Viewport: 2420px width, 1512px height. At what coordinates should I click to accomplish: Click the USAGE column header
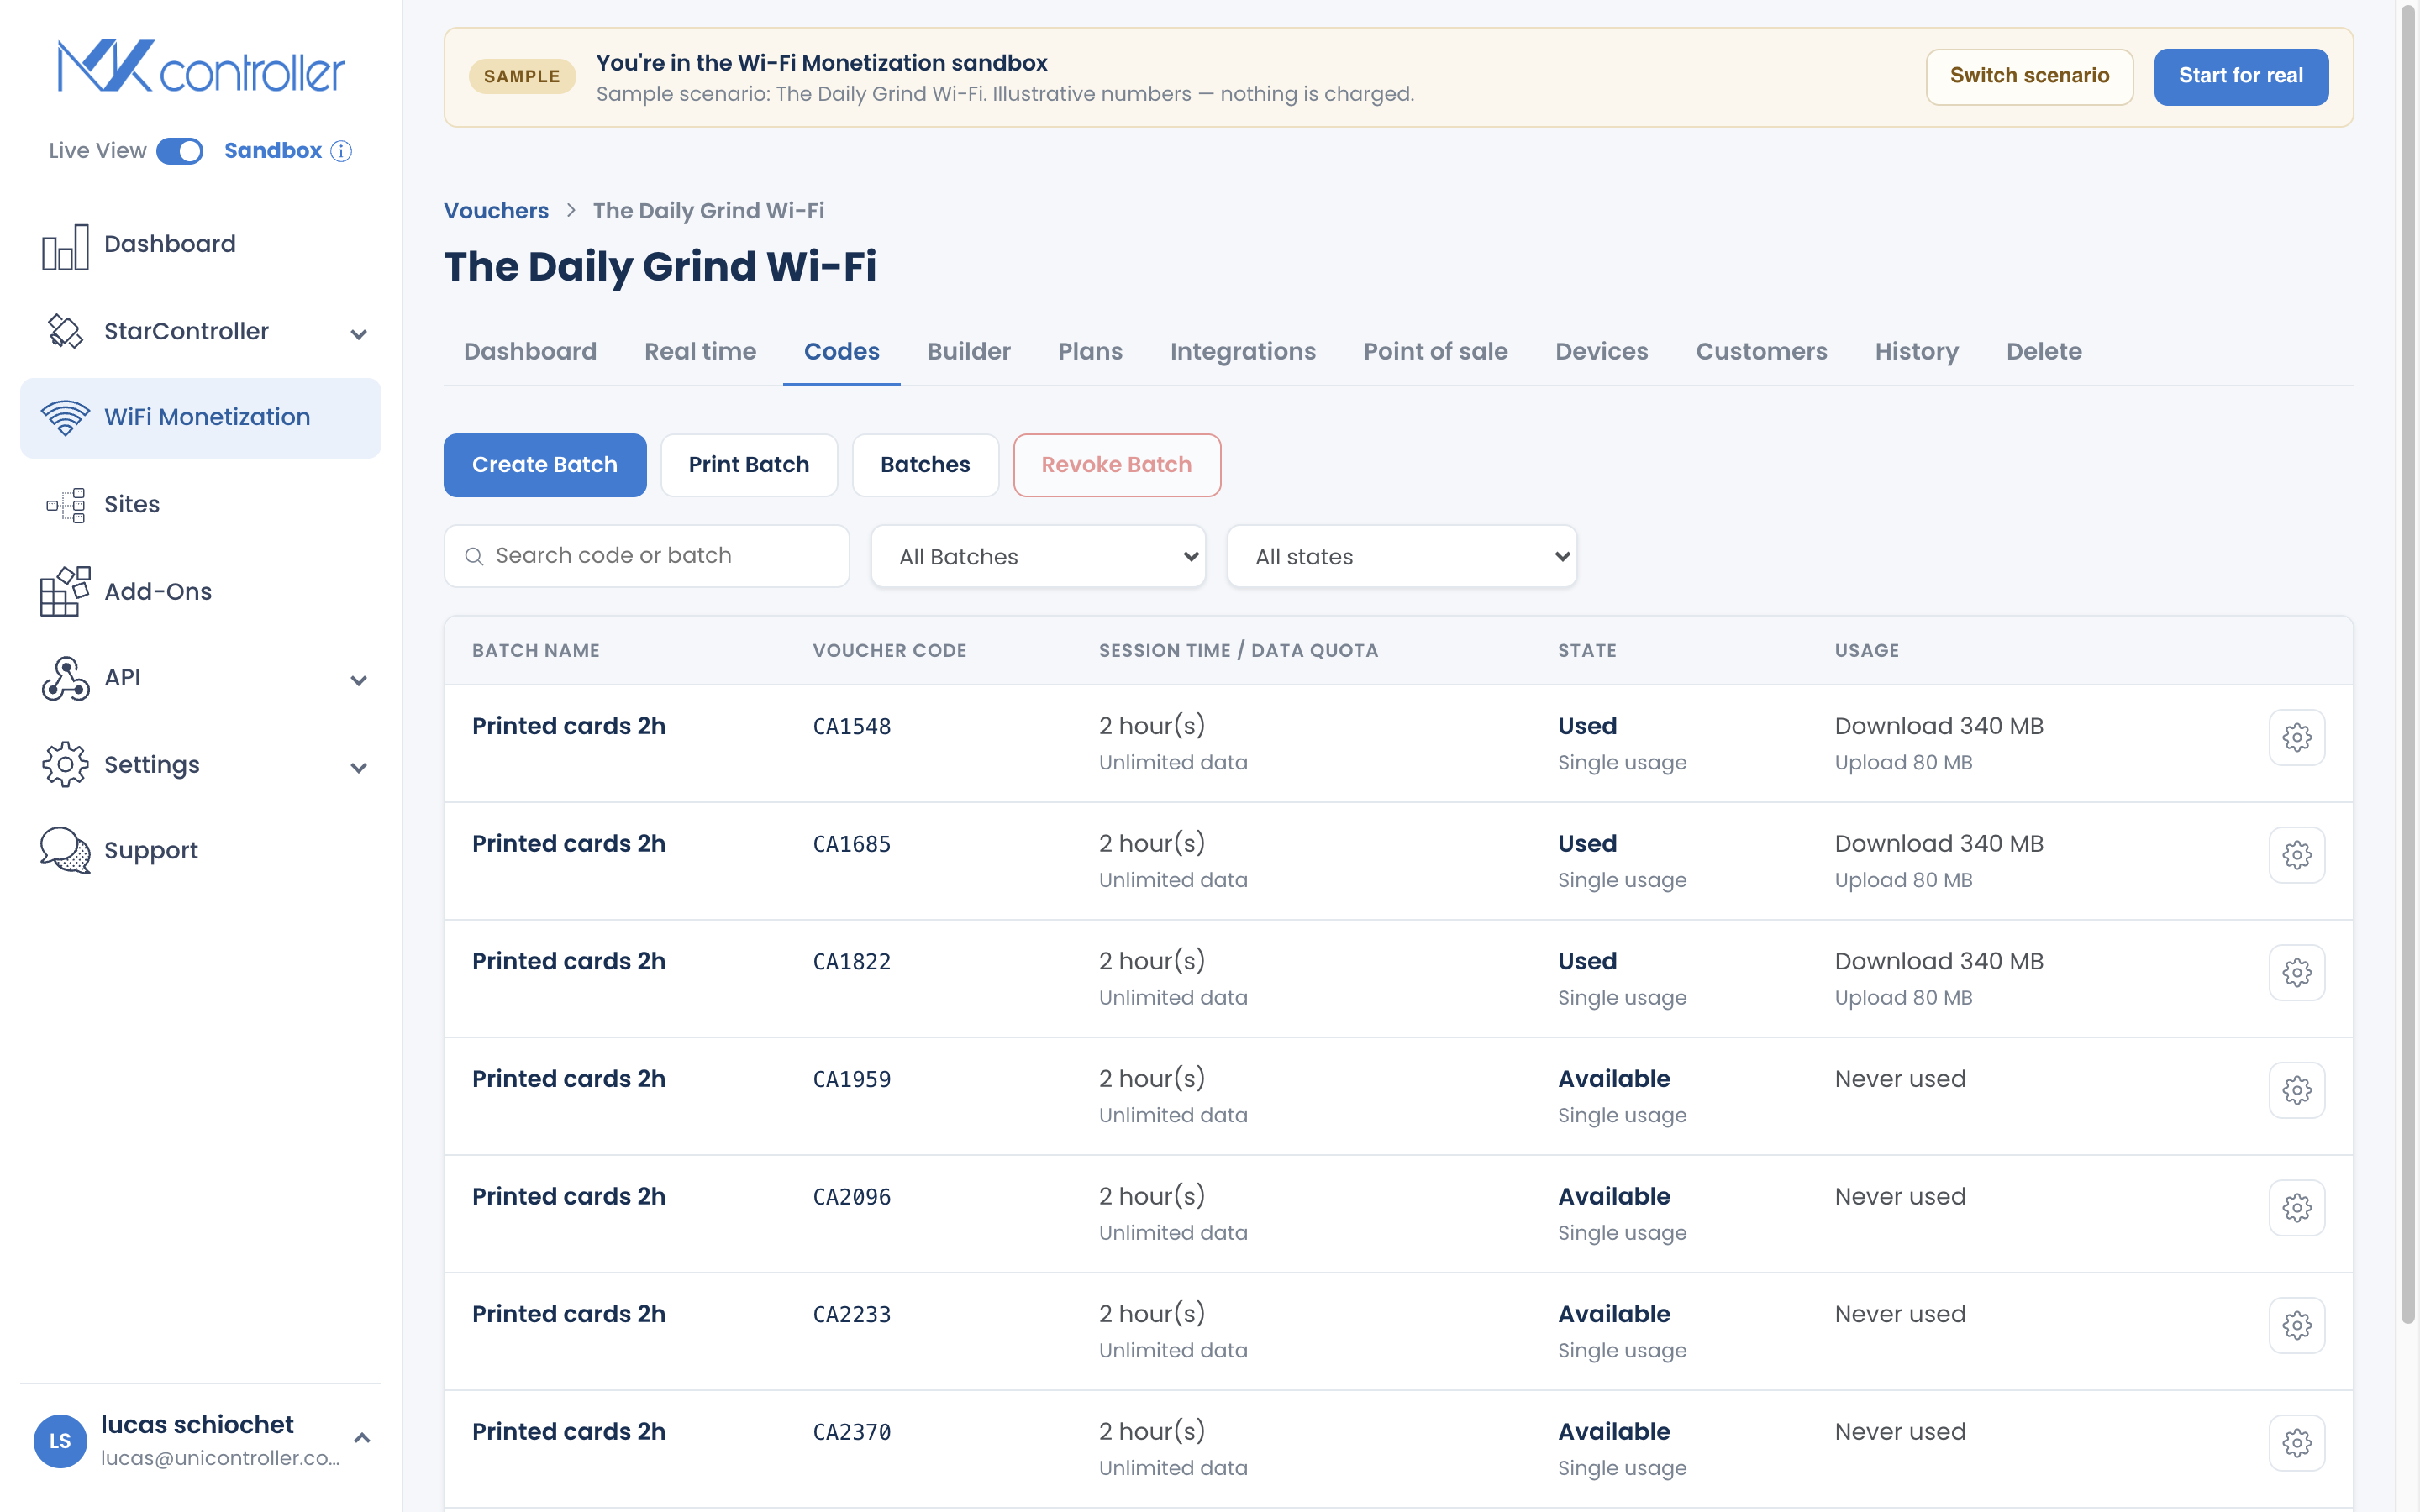pos(1866,651)
